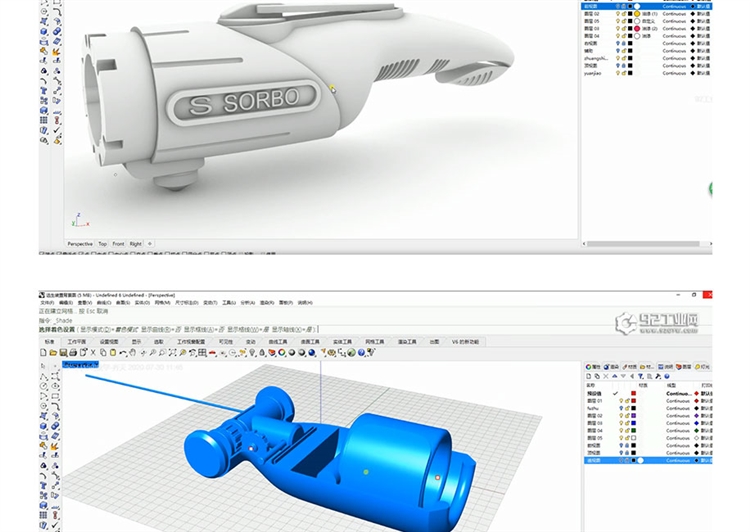Select Perspective viewport tab in upper window
Screen dimensions: 750x532
coord(80,244)
